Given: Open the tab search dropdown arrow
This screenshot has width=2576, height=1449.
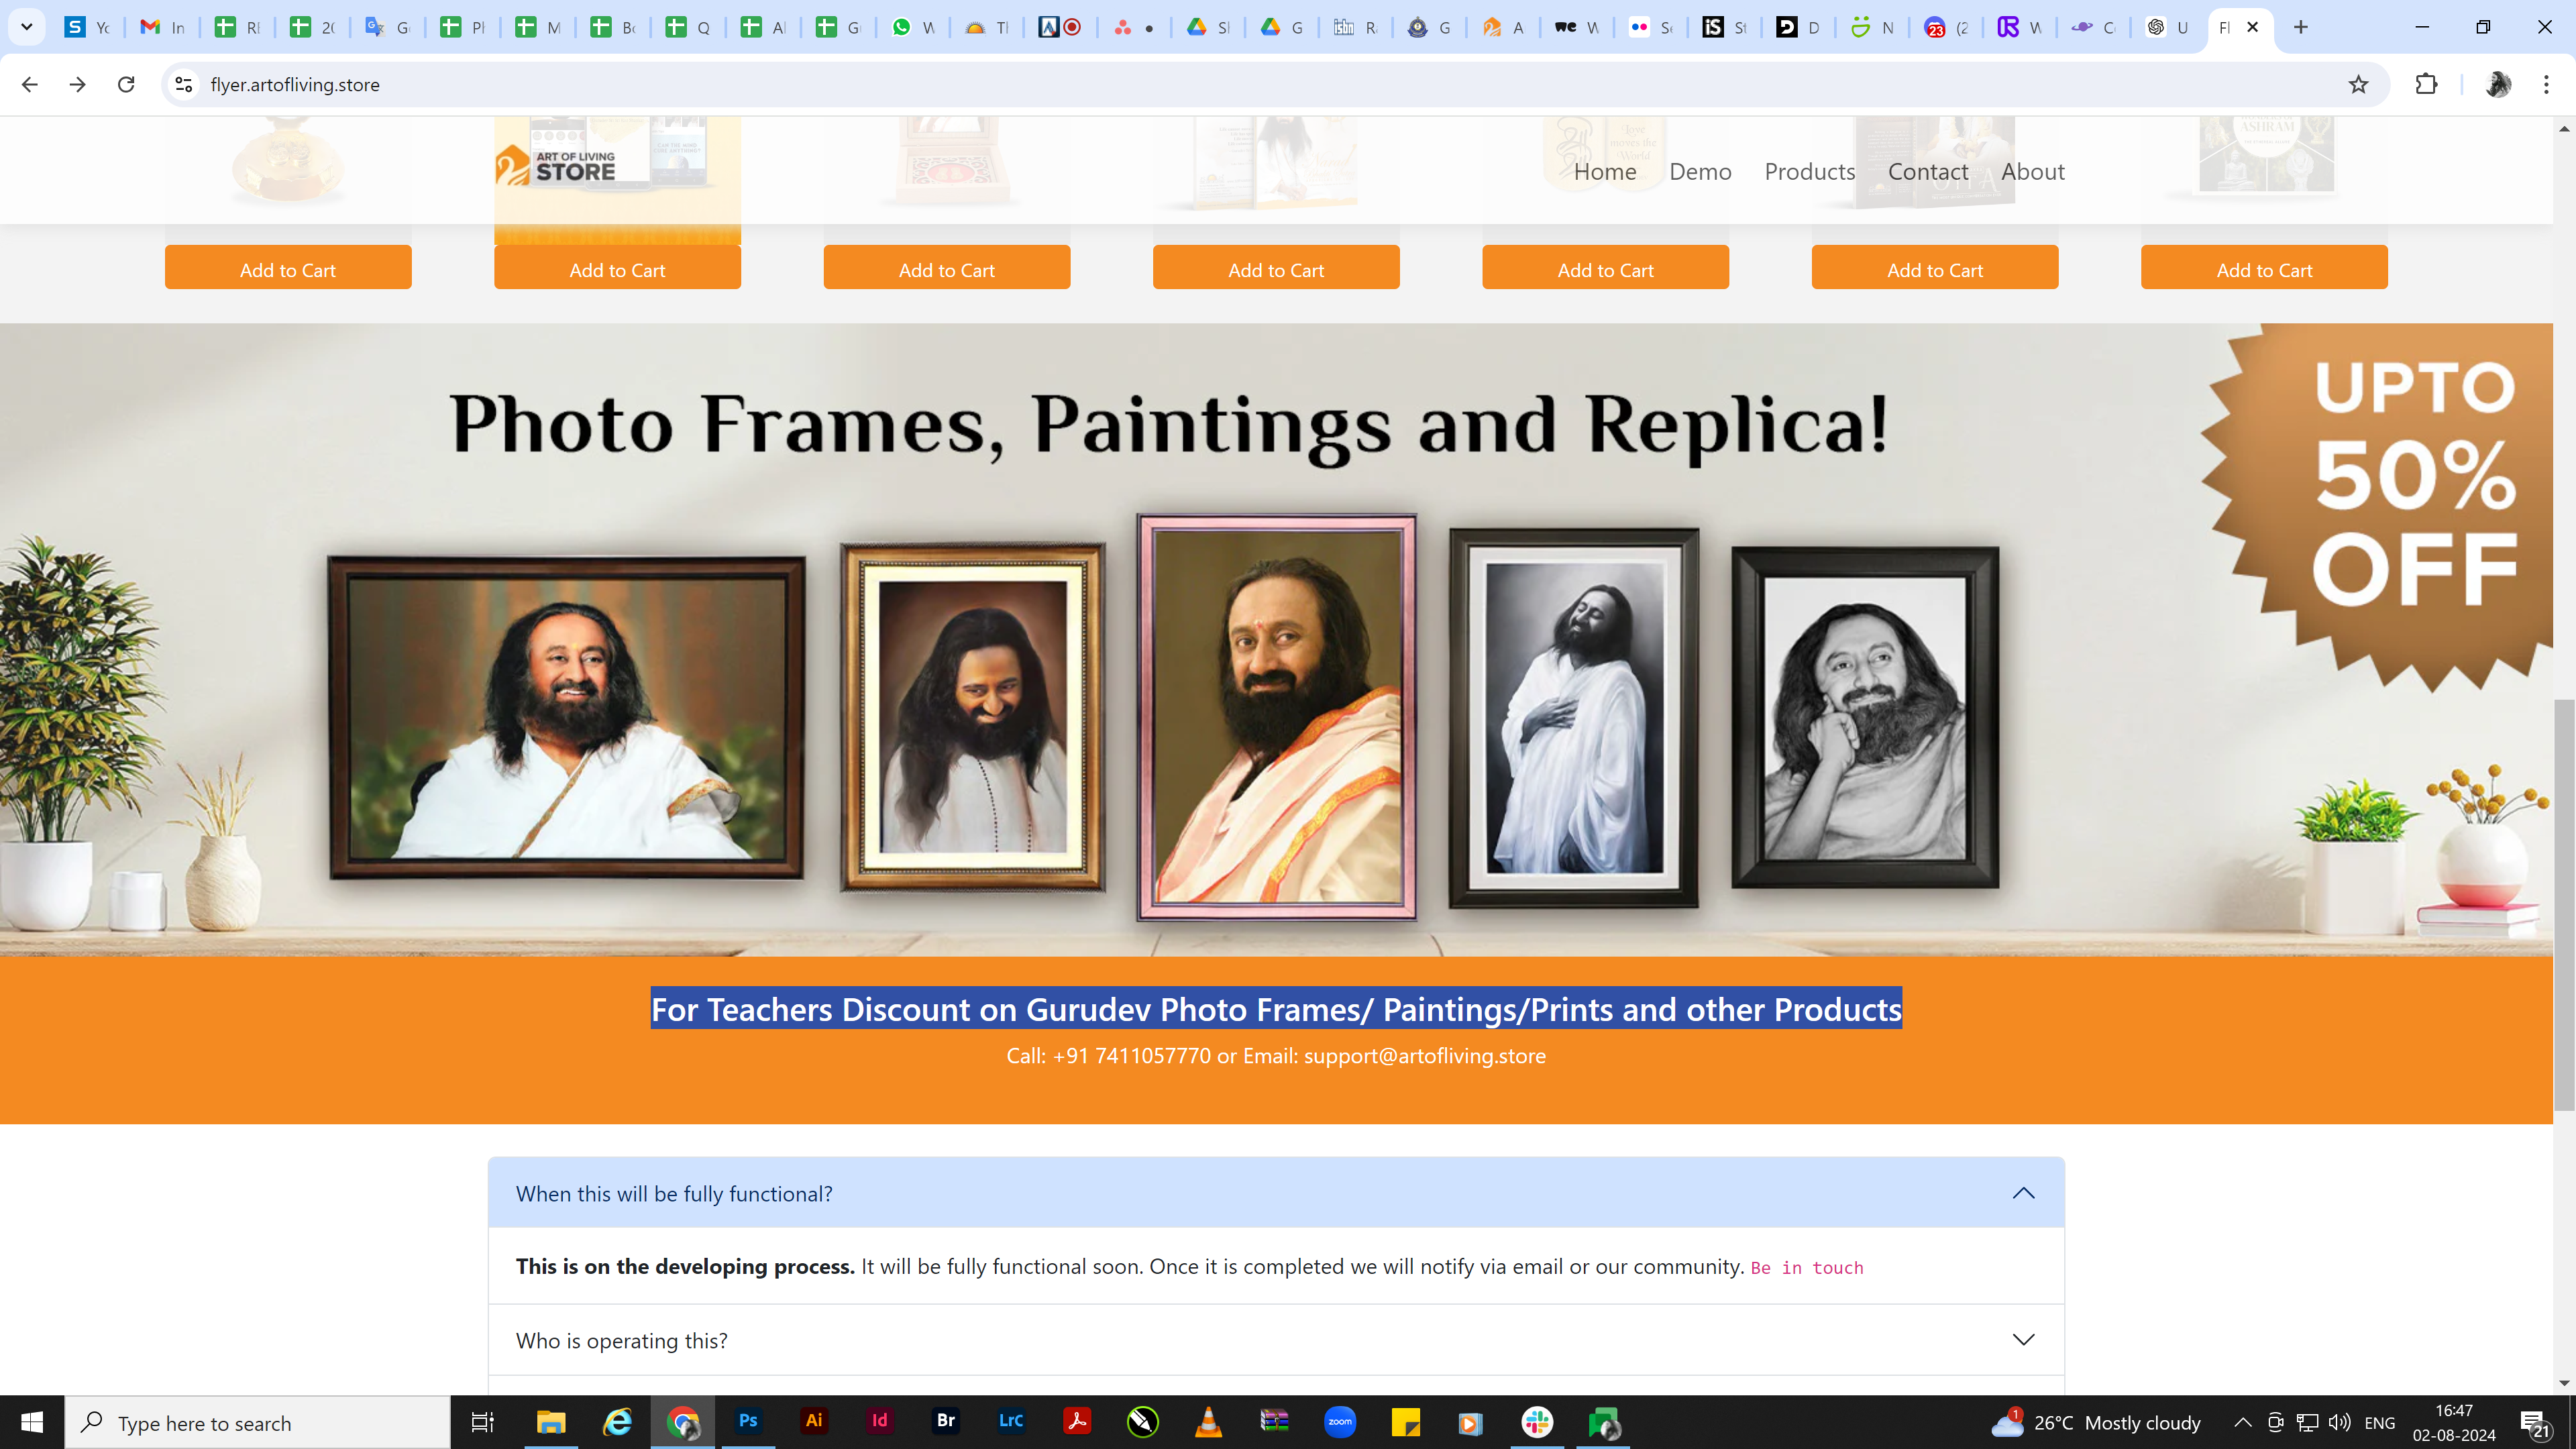Looking at the screenshot, I should pyautogui.click(x=27, y=27).
